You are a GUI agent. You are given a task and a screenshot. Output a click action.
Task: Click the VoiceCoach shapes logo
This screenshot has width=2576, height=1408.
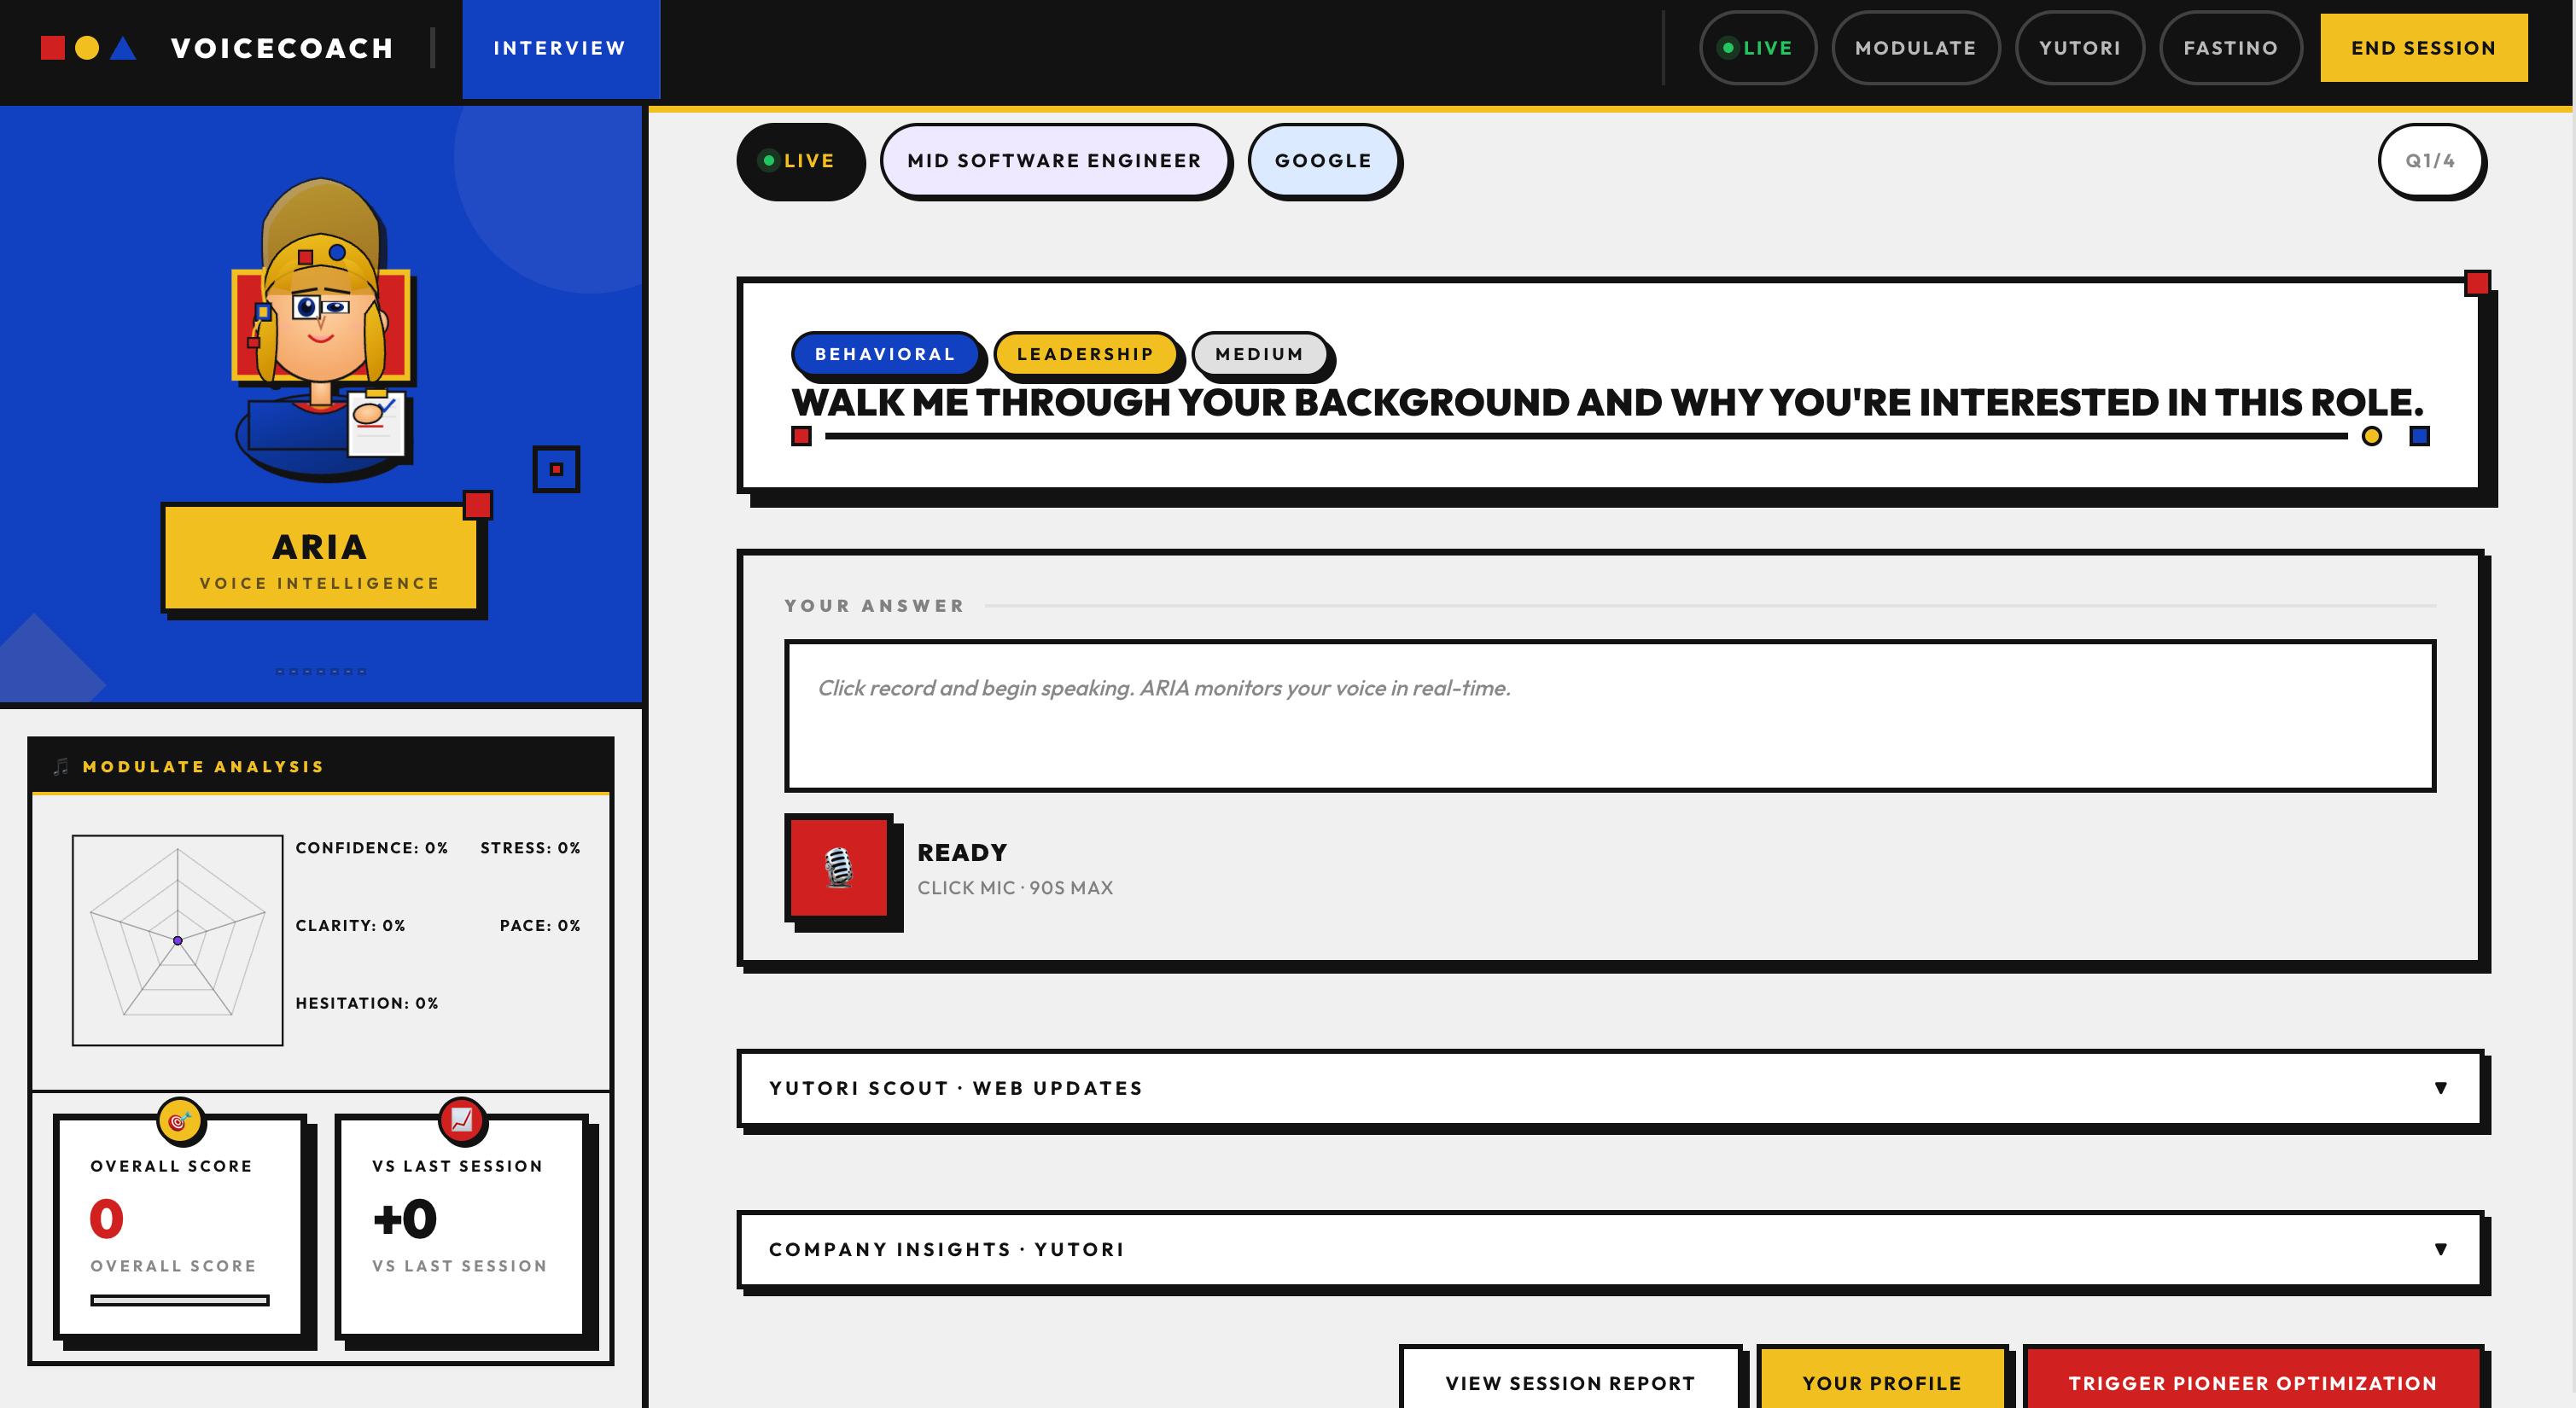[x=88, y=48]
